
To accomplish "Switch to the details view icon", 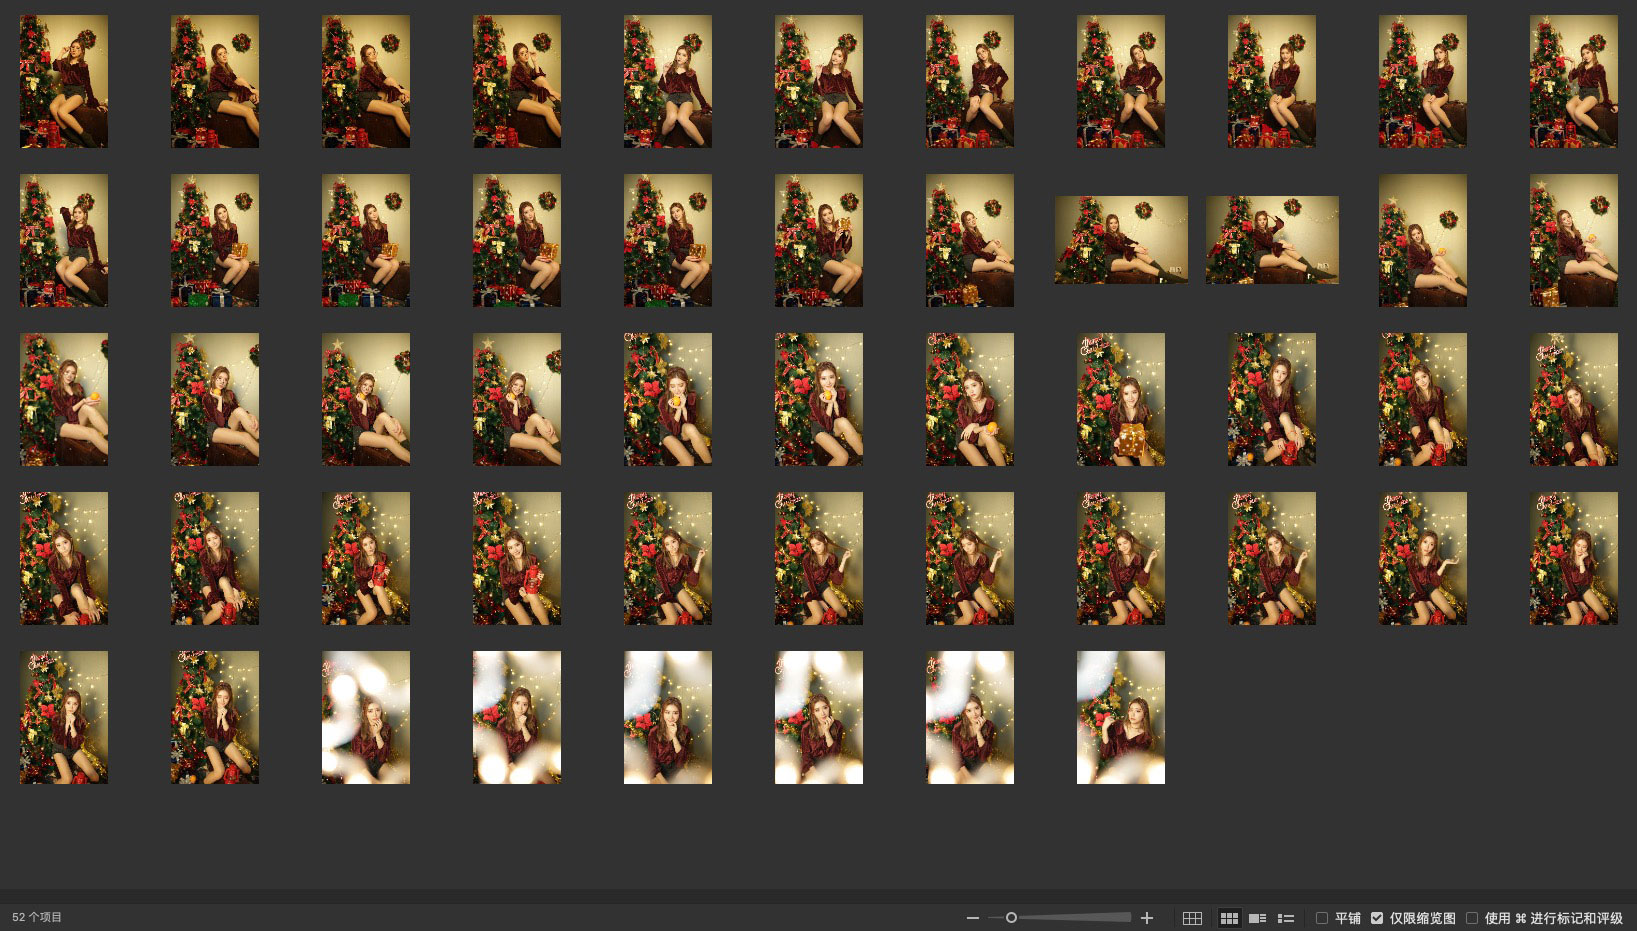I will [x=1258, y=918].
